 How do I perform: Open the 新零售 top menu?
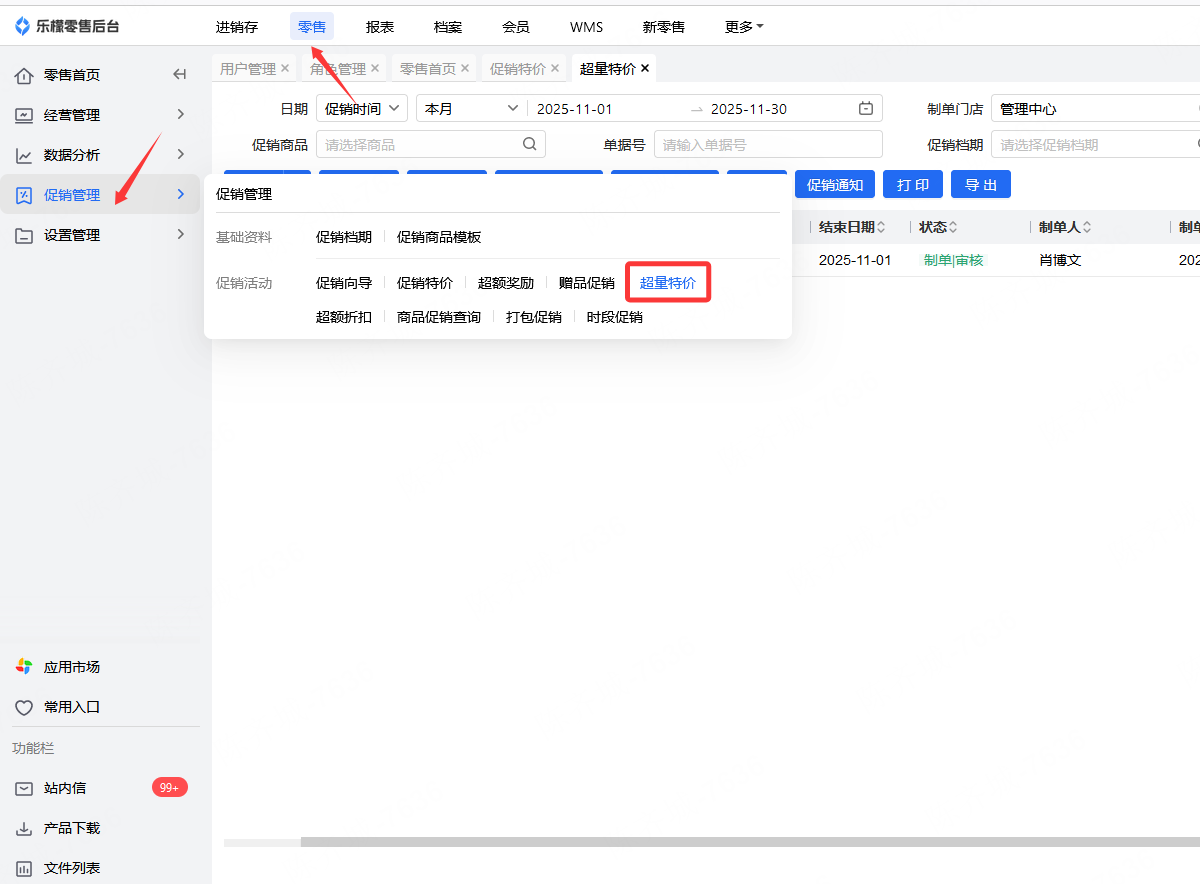[x=664, y=27]
